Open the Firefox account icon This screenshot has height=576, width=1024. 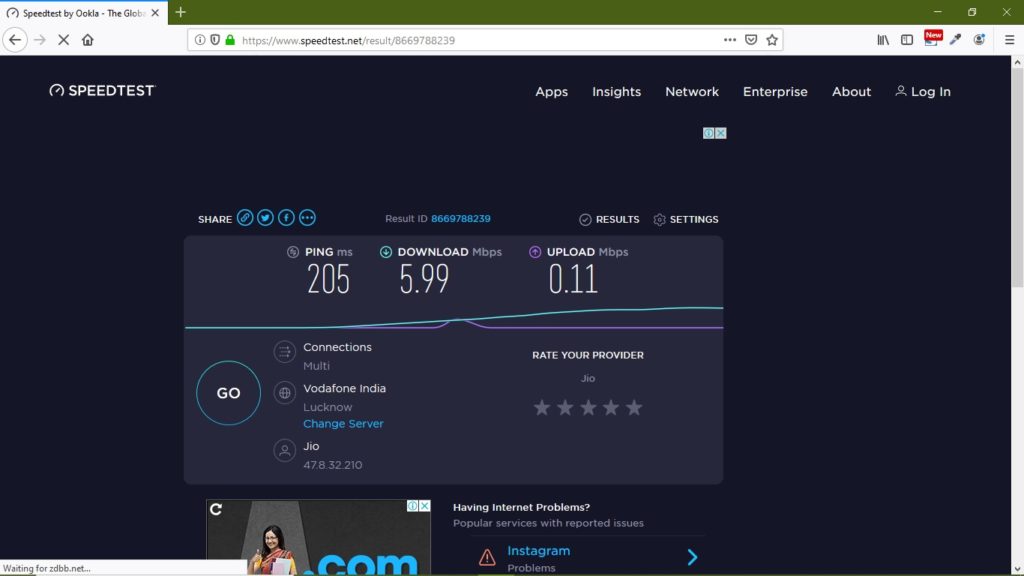point(979,40)
